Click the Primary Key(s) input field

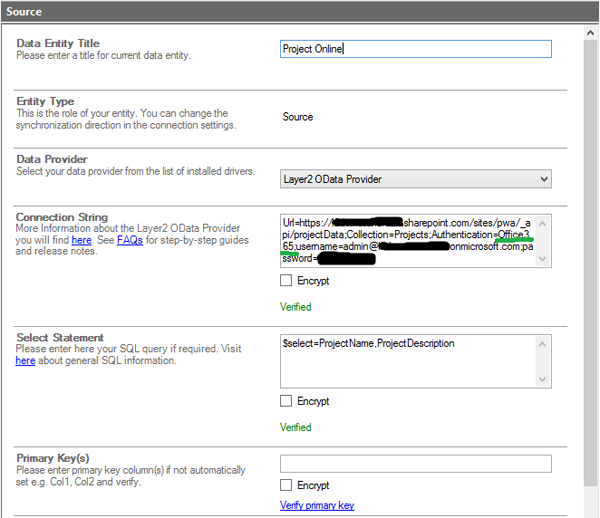click(415, 464)
